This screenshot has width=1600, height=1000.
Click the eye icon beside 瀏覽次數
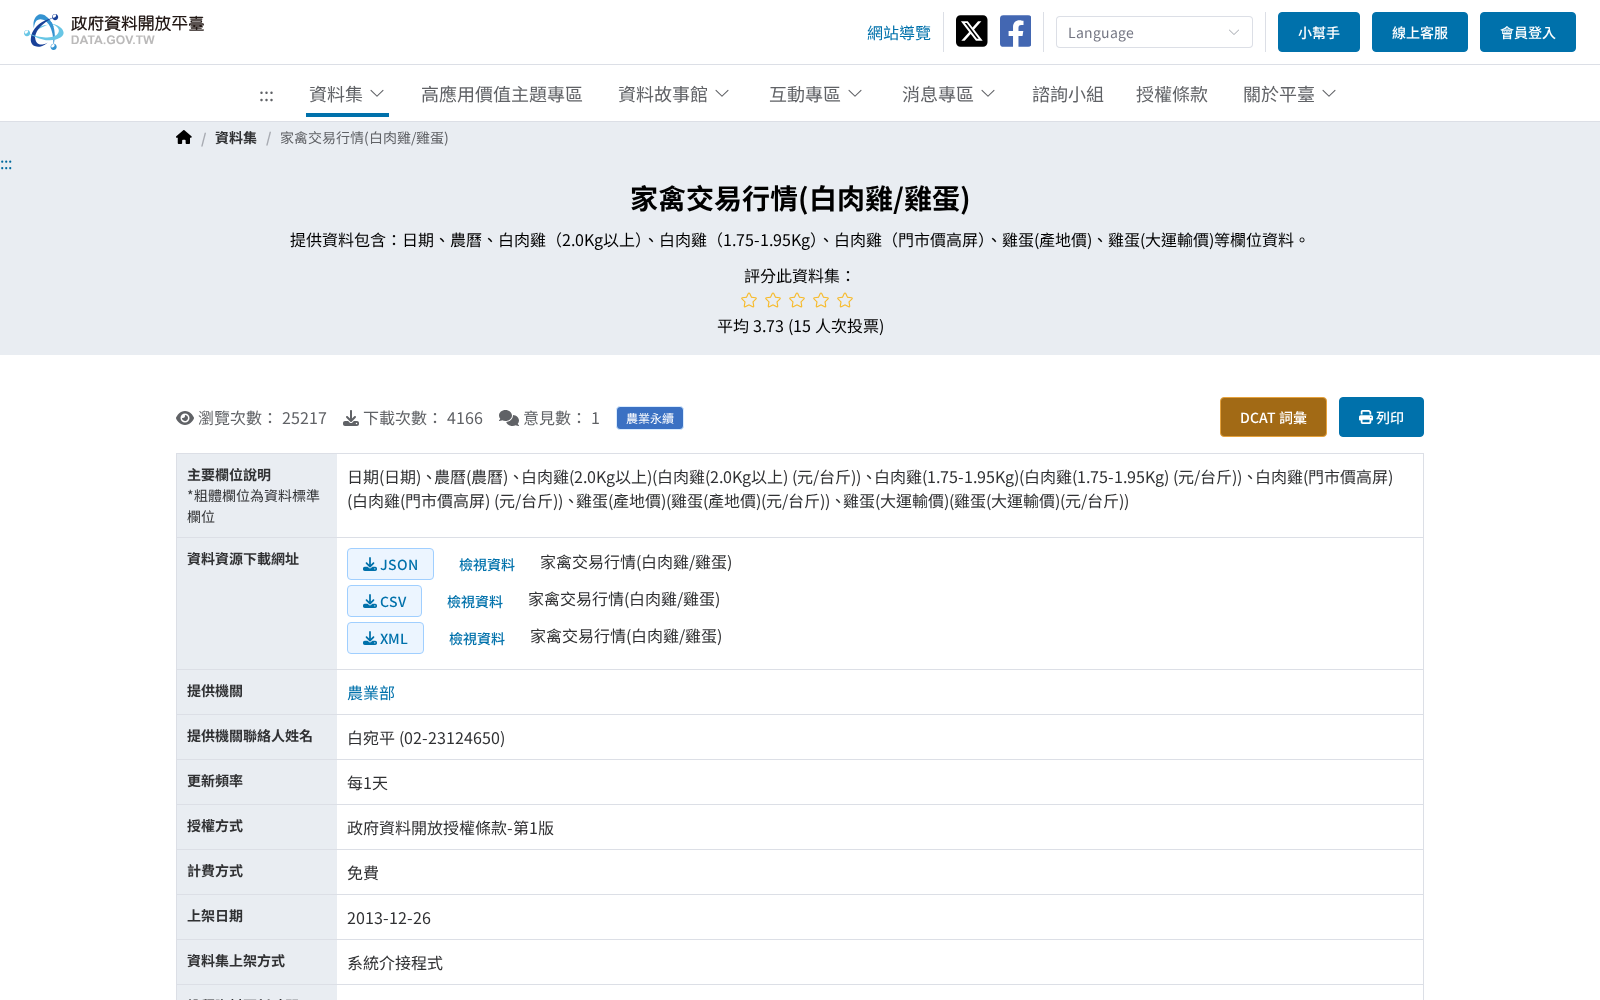tap(185, 418)
